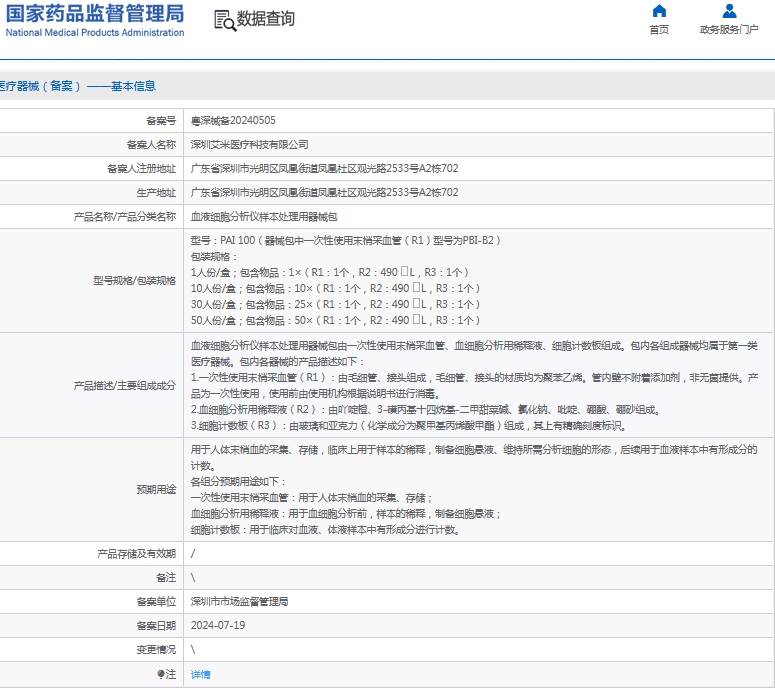The width and height of the screenshot is (775, 691).
Task: Click the National Medical Products Administration text
Action: [95, 33]
